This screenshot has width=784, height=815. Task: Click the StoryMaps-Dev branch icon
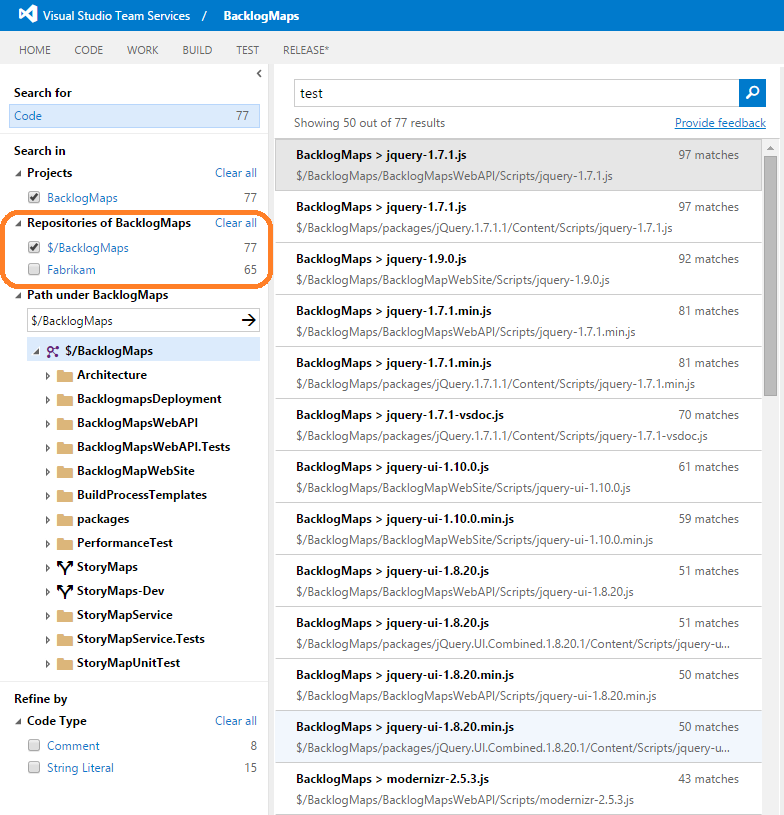click(64, 591)
